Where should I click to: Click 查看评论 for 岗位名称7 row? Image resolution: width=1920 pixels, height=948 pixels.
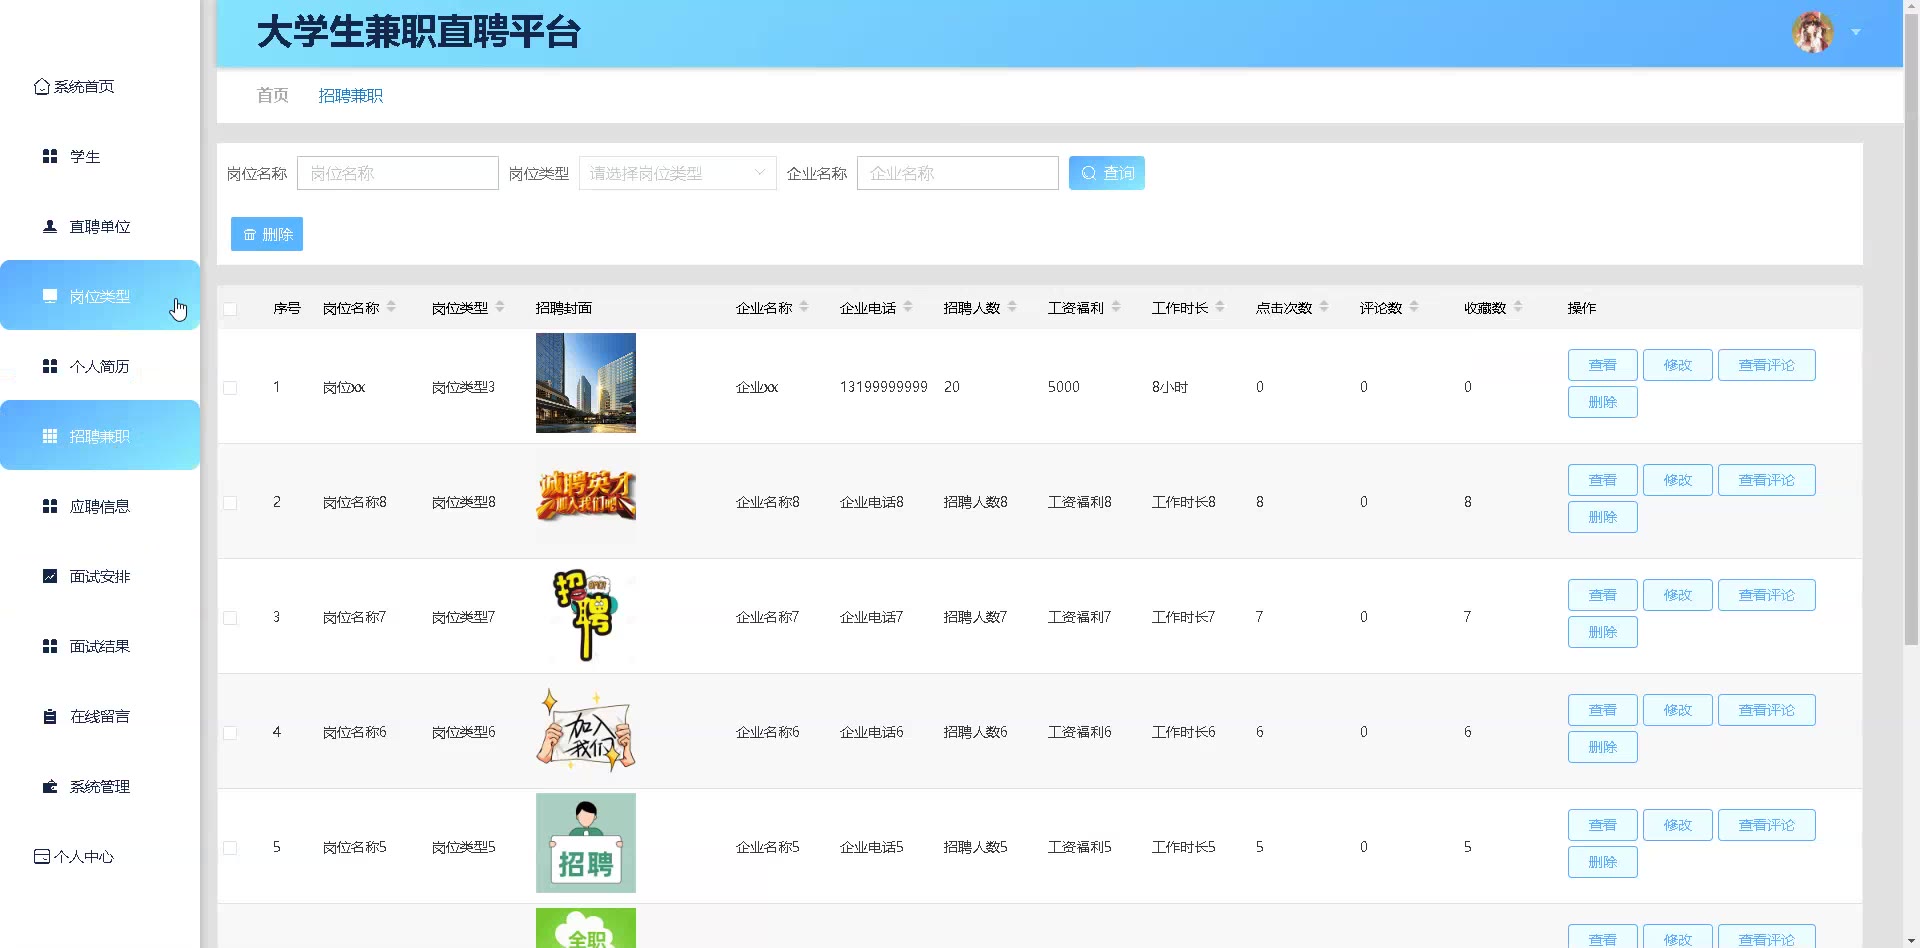pos(1766,595)
